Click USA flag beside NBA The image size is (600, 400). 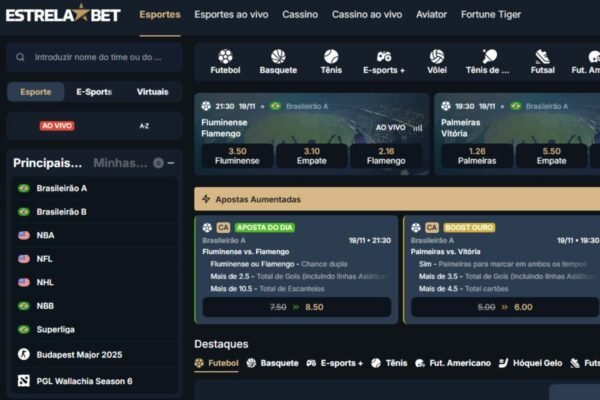[24, 235]
